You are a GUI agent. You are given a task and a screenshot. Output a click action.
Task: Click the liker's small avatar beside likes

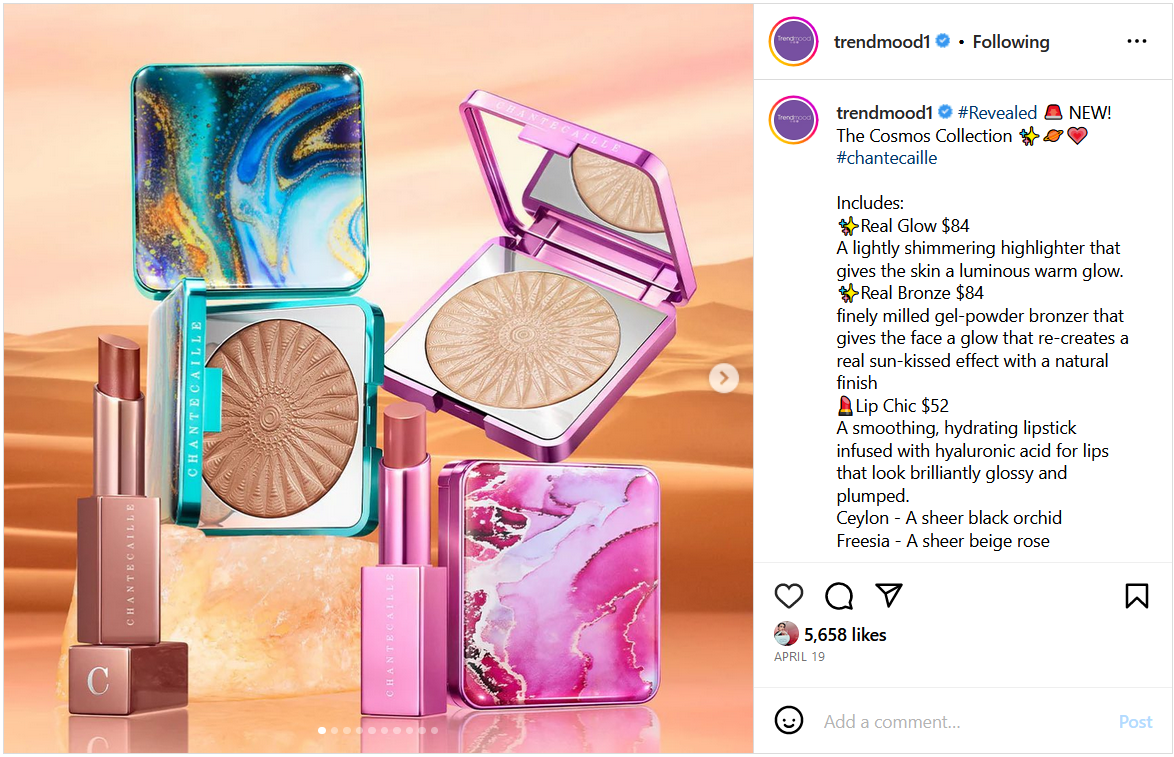tap(786, 634)
